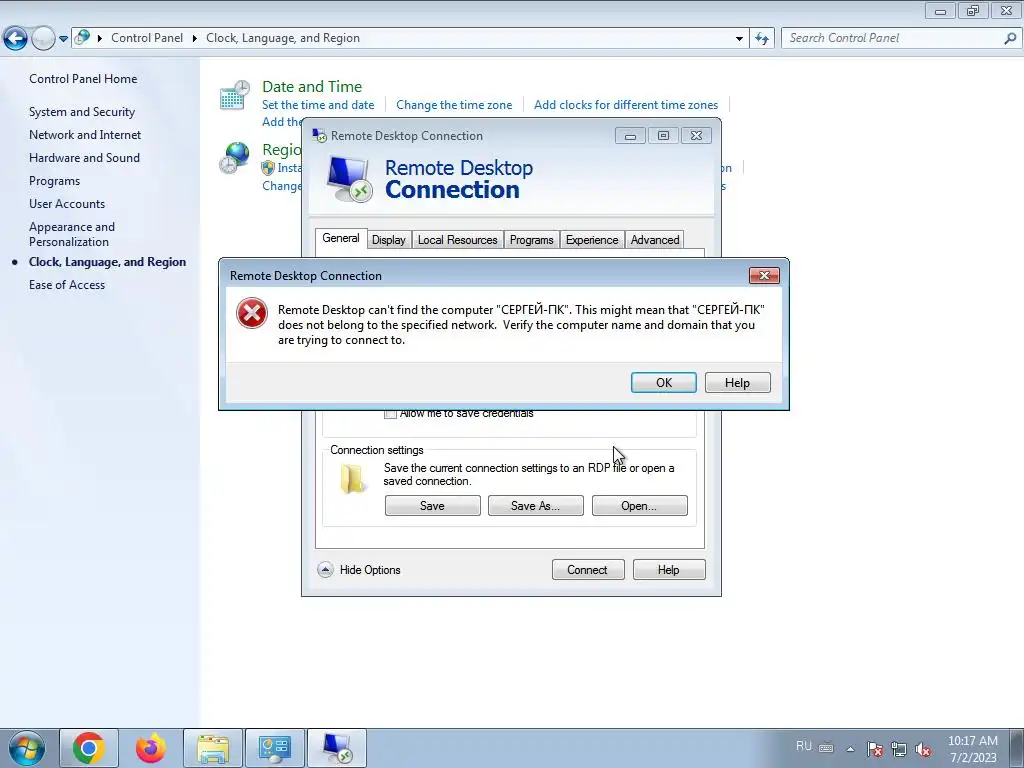Click the RU language indicator

click(x=804, y=746)
